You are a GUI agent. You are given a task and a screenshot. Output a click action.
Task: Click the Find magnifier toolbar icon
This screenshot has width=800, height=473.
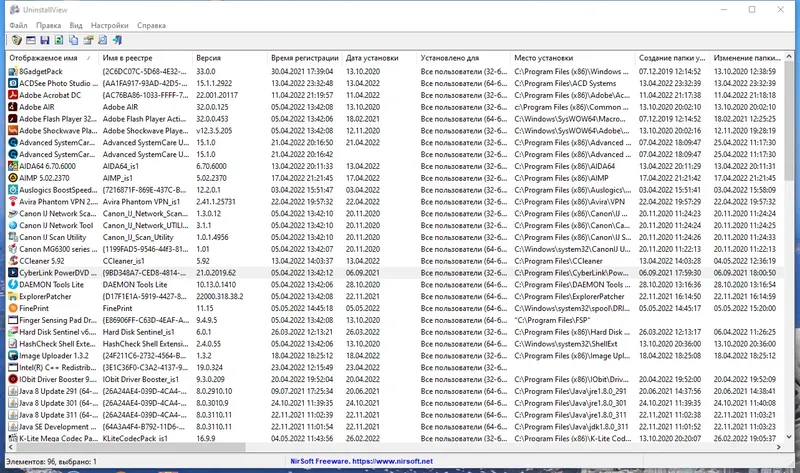click(x=103, y=40)
